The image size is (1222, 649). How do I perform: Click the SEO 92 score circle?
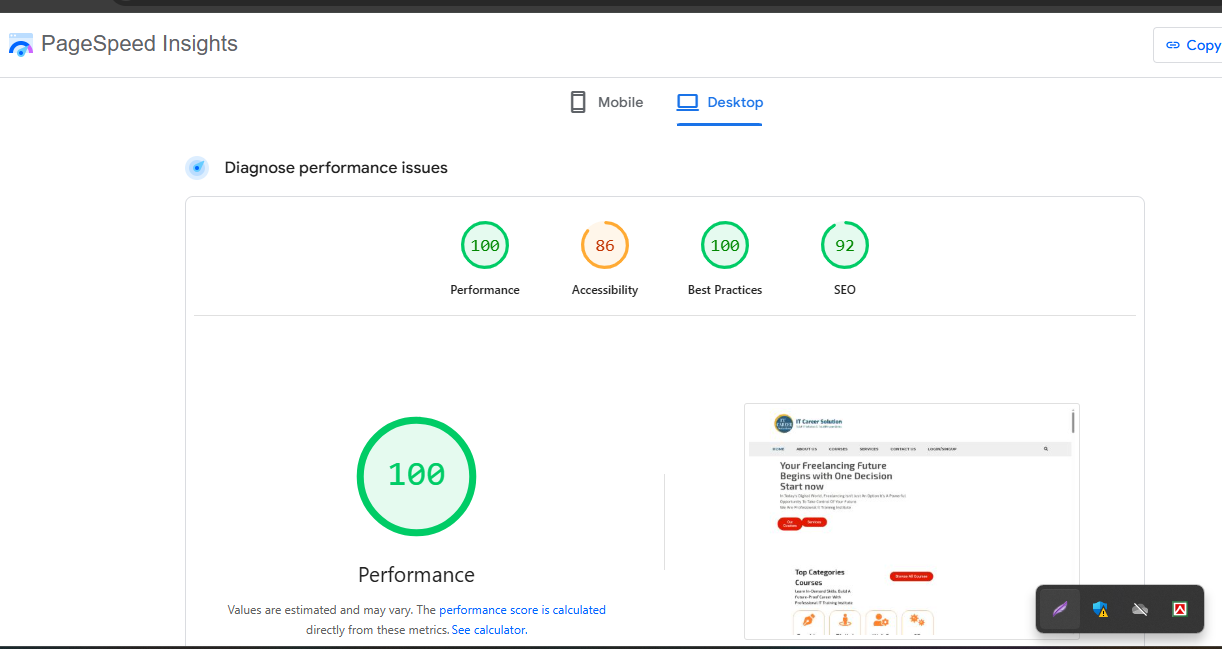(x=845, y=245)
